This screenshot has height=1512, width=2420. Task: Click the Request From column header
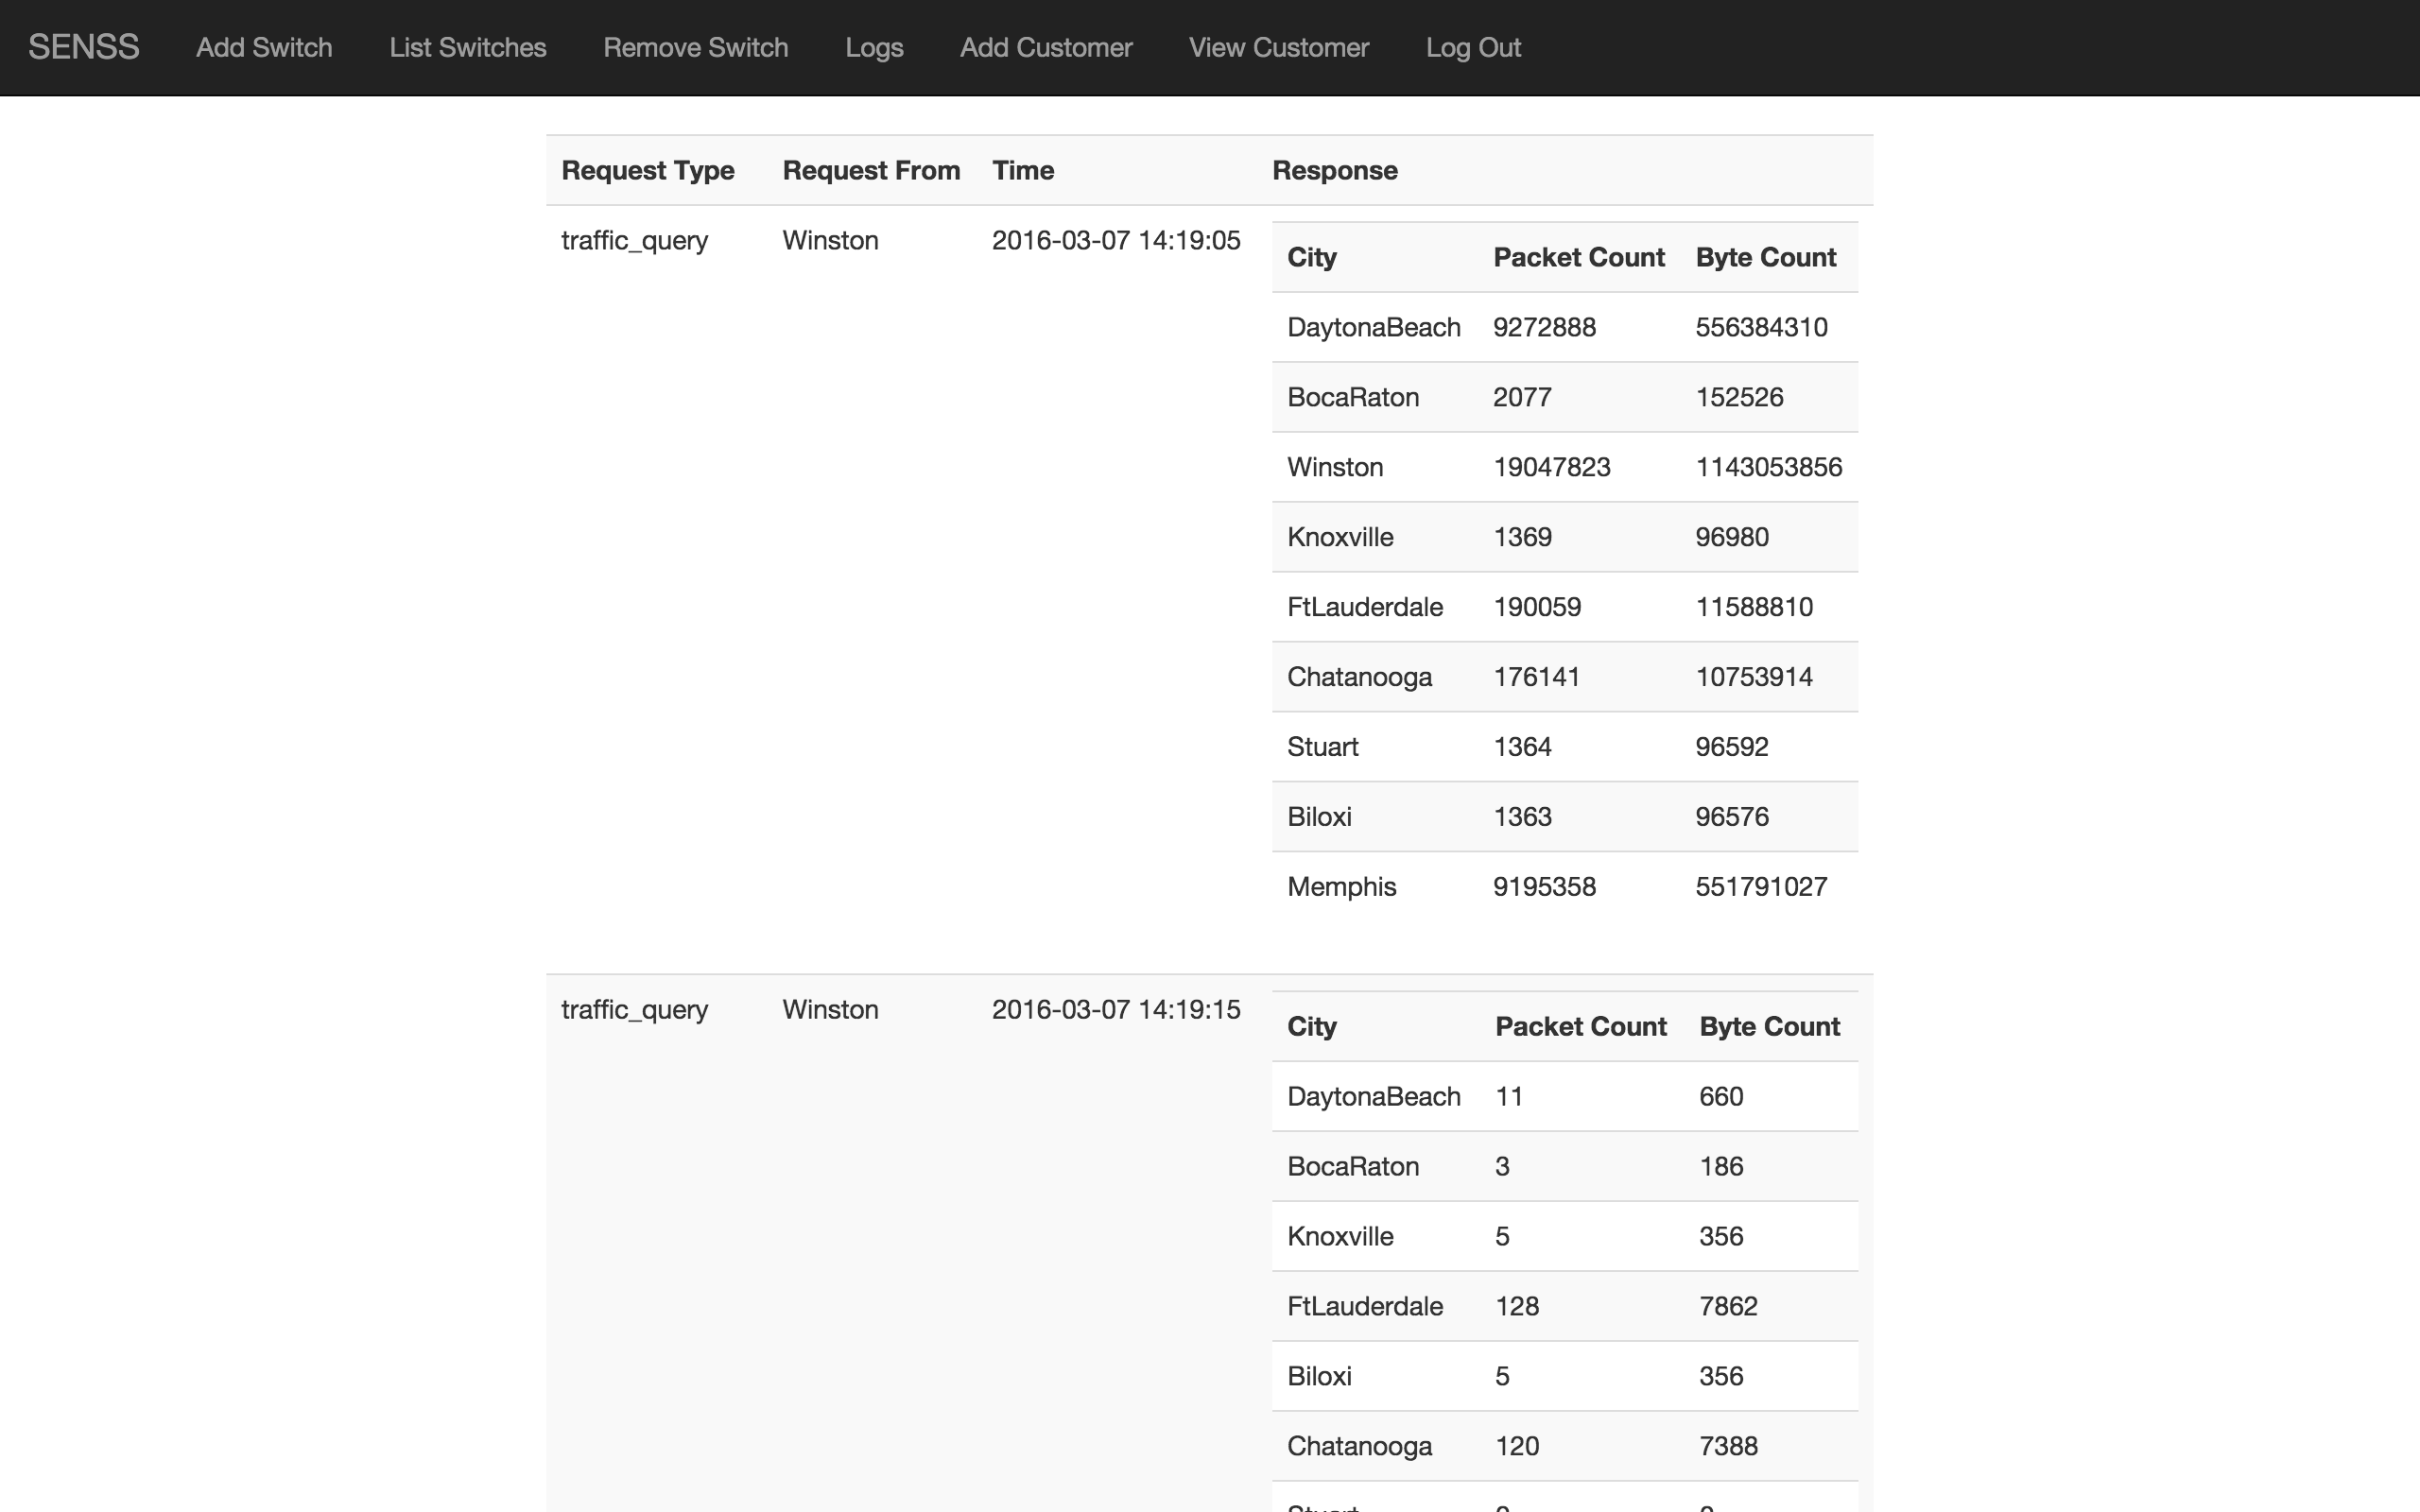[870, 170]
